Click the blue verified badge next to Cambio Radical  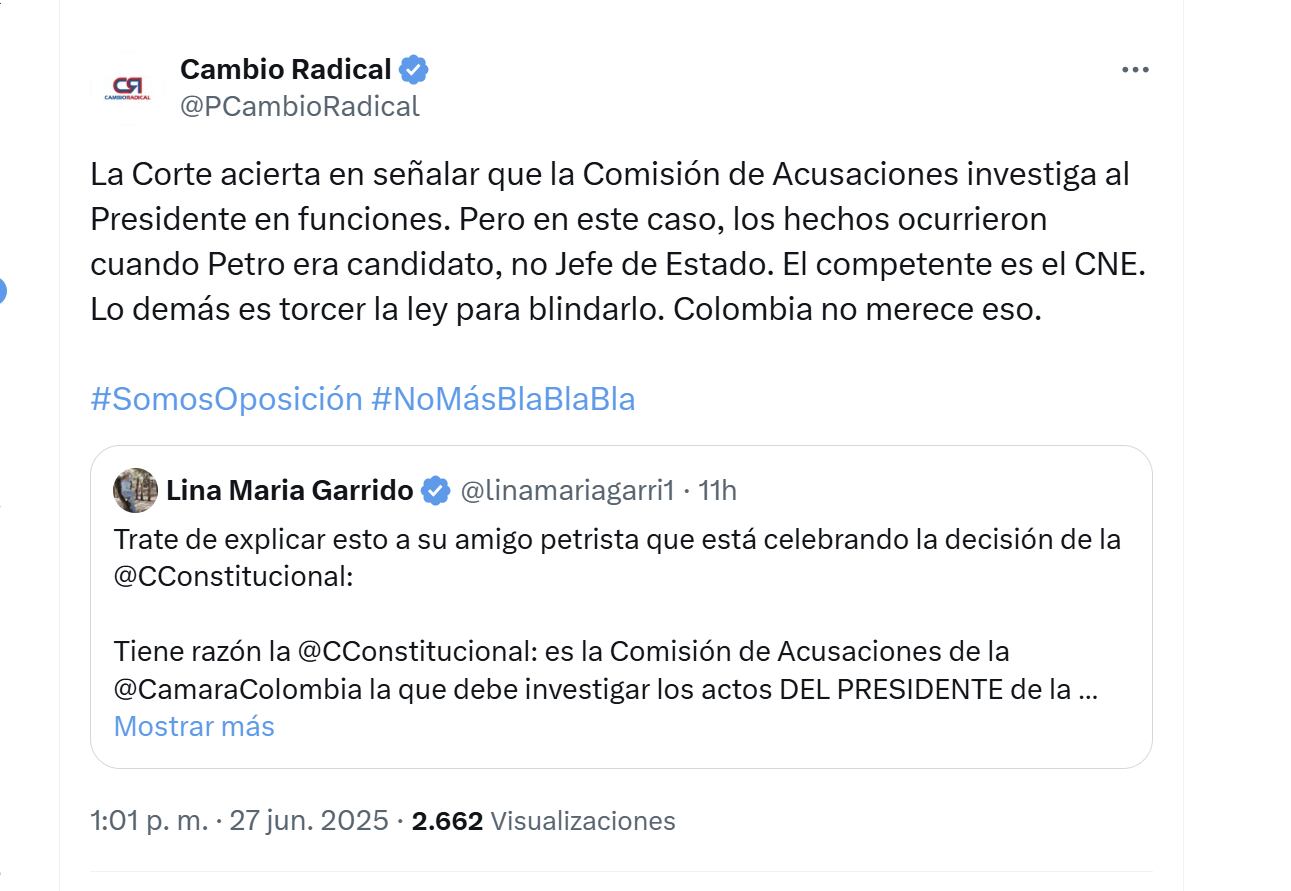(413, 68)
